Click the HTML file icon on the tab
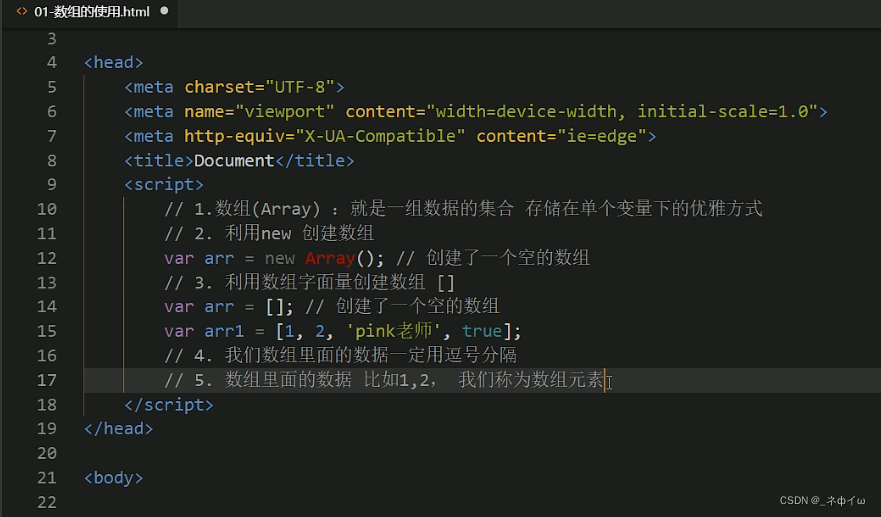 pyautogui.click(x=22, y=11)
